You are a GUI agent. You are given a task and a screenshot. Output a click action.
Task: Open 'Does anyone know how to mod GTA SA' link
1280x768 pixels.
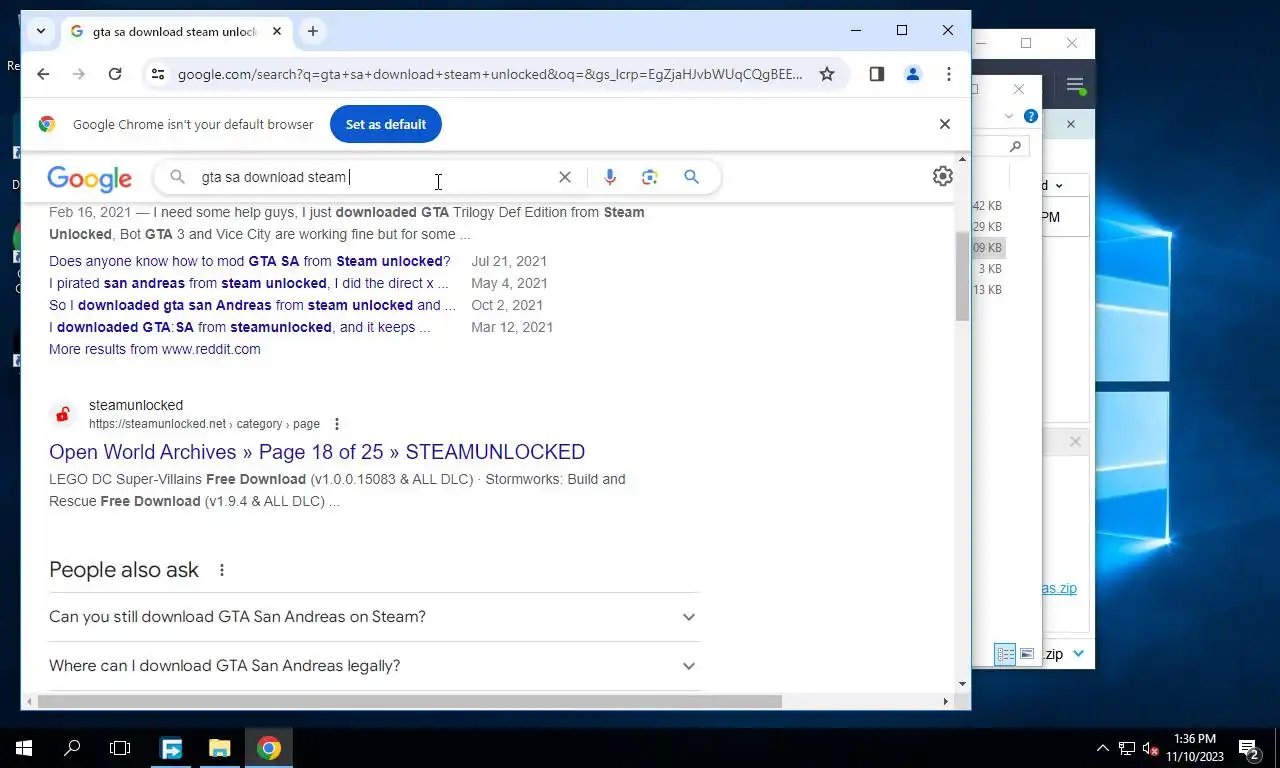[250, 261]
